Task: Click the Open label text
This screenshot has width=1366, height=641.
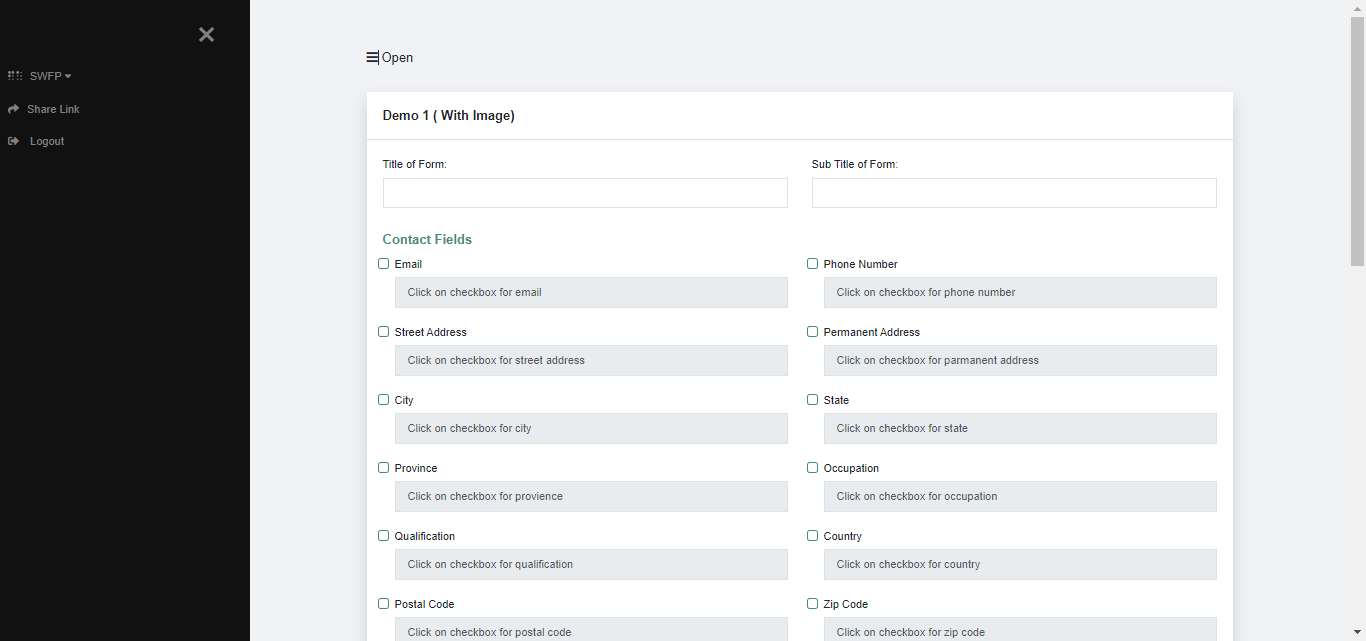Action: (x=398, y=58)
